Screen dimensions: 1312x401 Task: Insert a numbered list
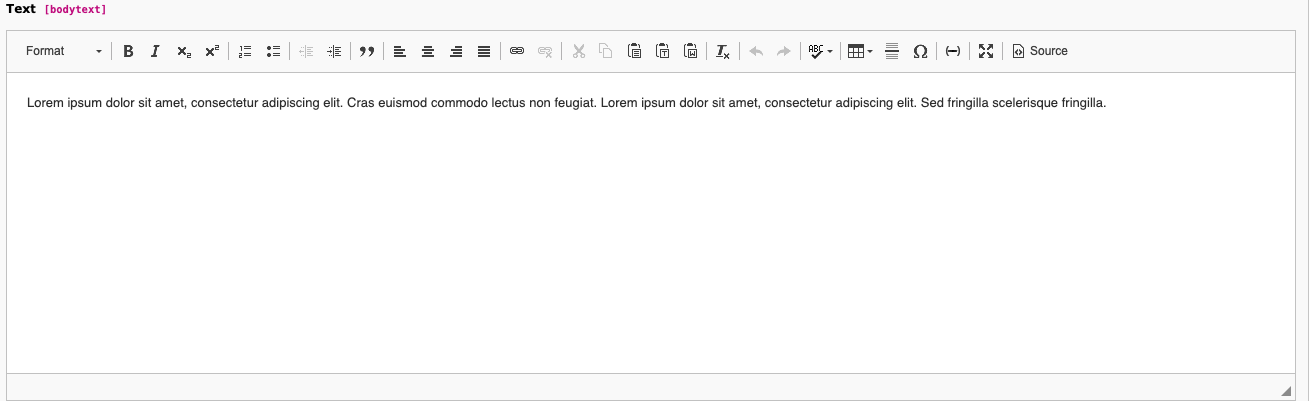(x=245, y=51)
